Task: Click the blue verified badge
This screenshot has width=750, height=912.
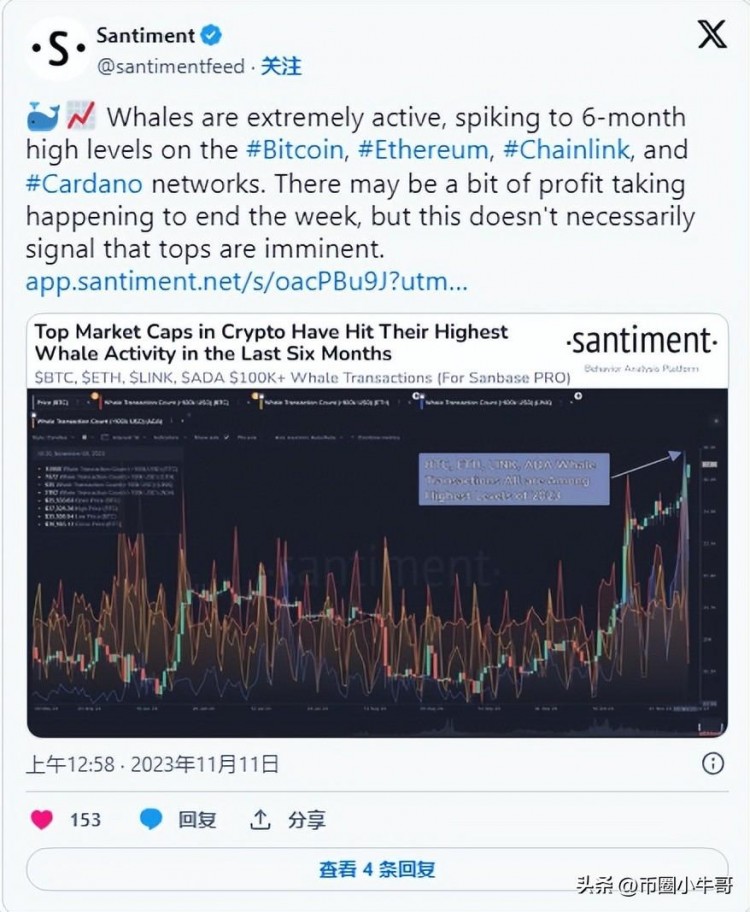Action: click(211, 35)
